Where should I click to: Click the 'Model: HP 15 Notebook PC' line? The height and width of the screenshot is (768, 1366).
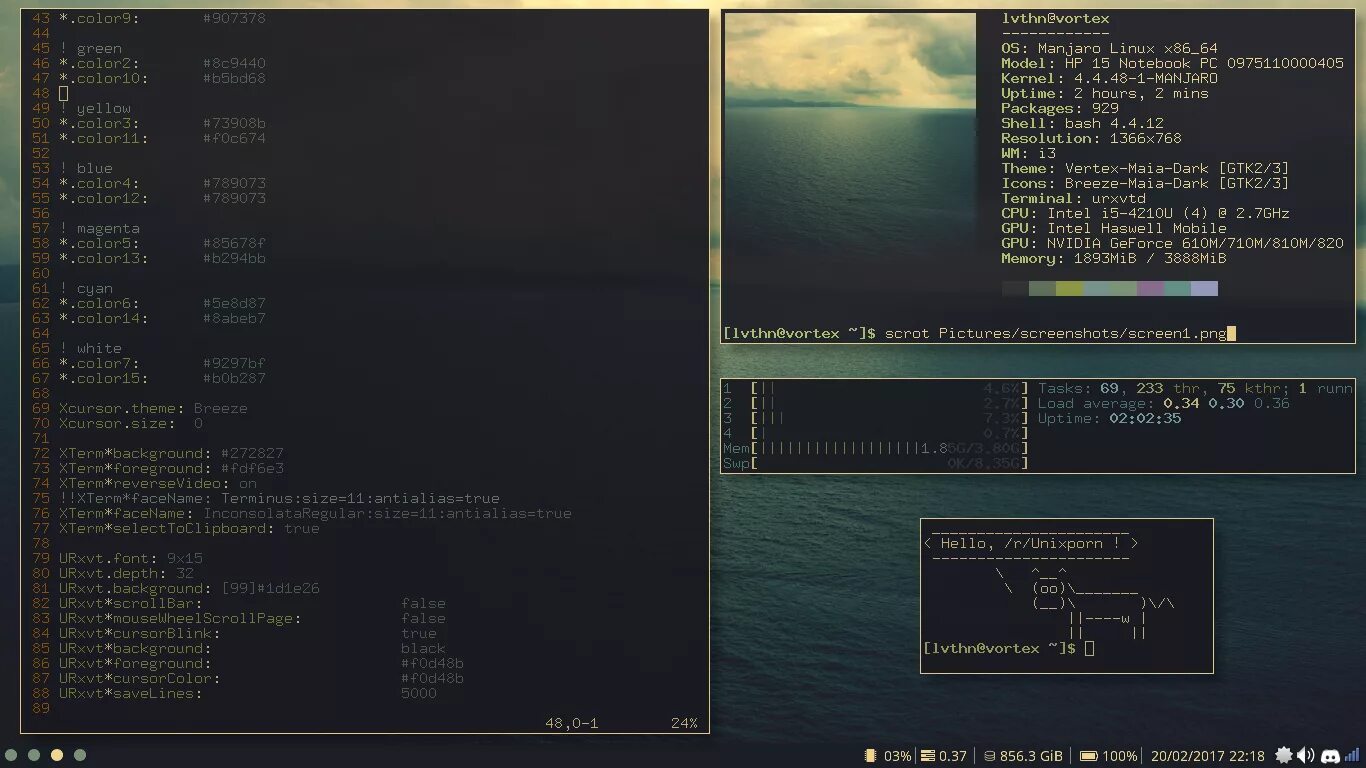point(1172,63)
